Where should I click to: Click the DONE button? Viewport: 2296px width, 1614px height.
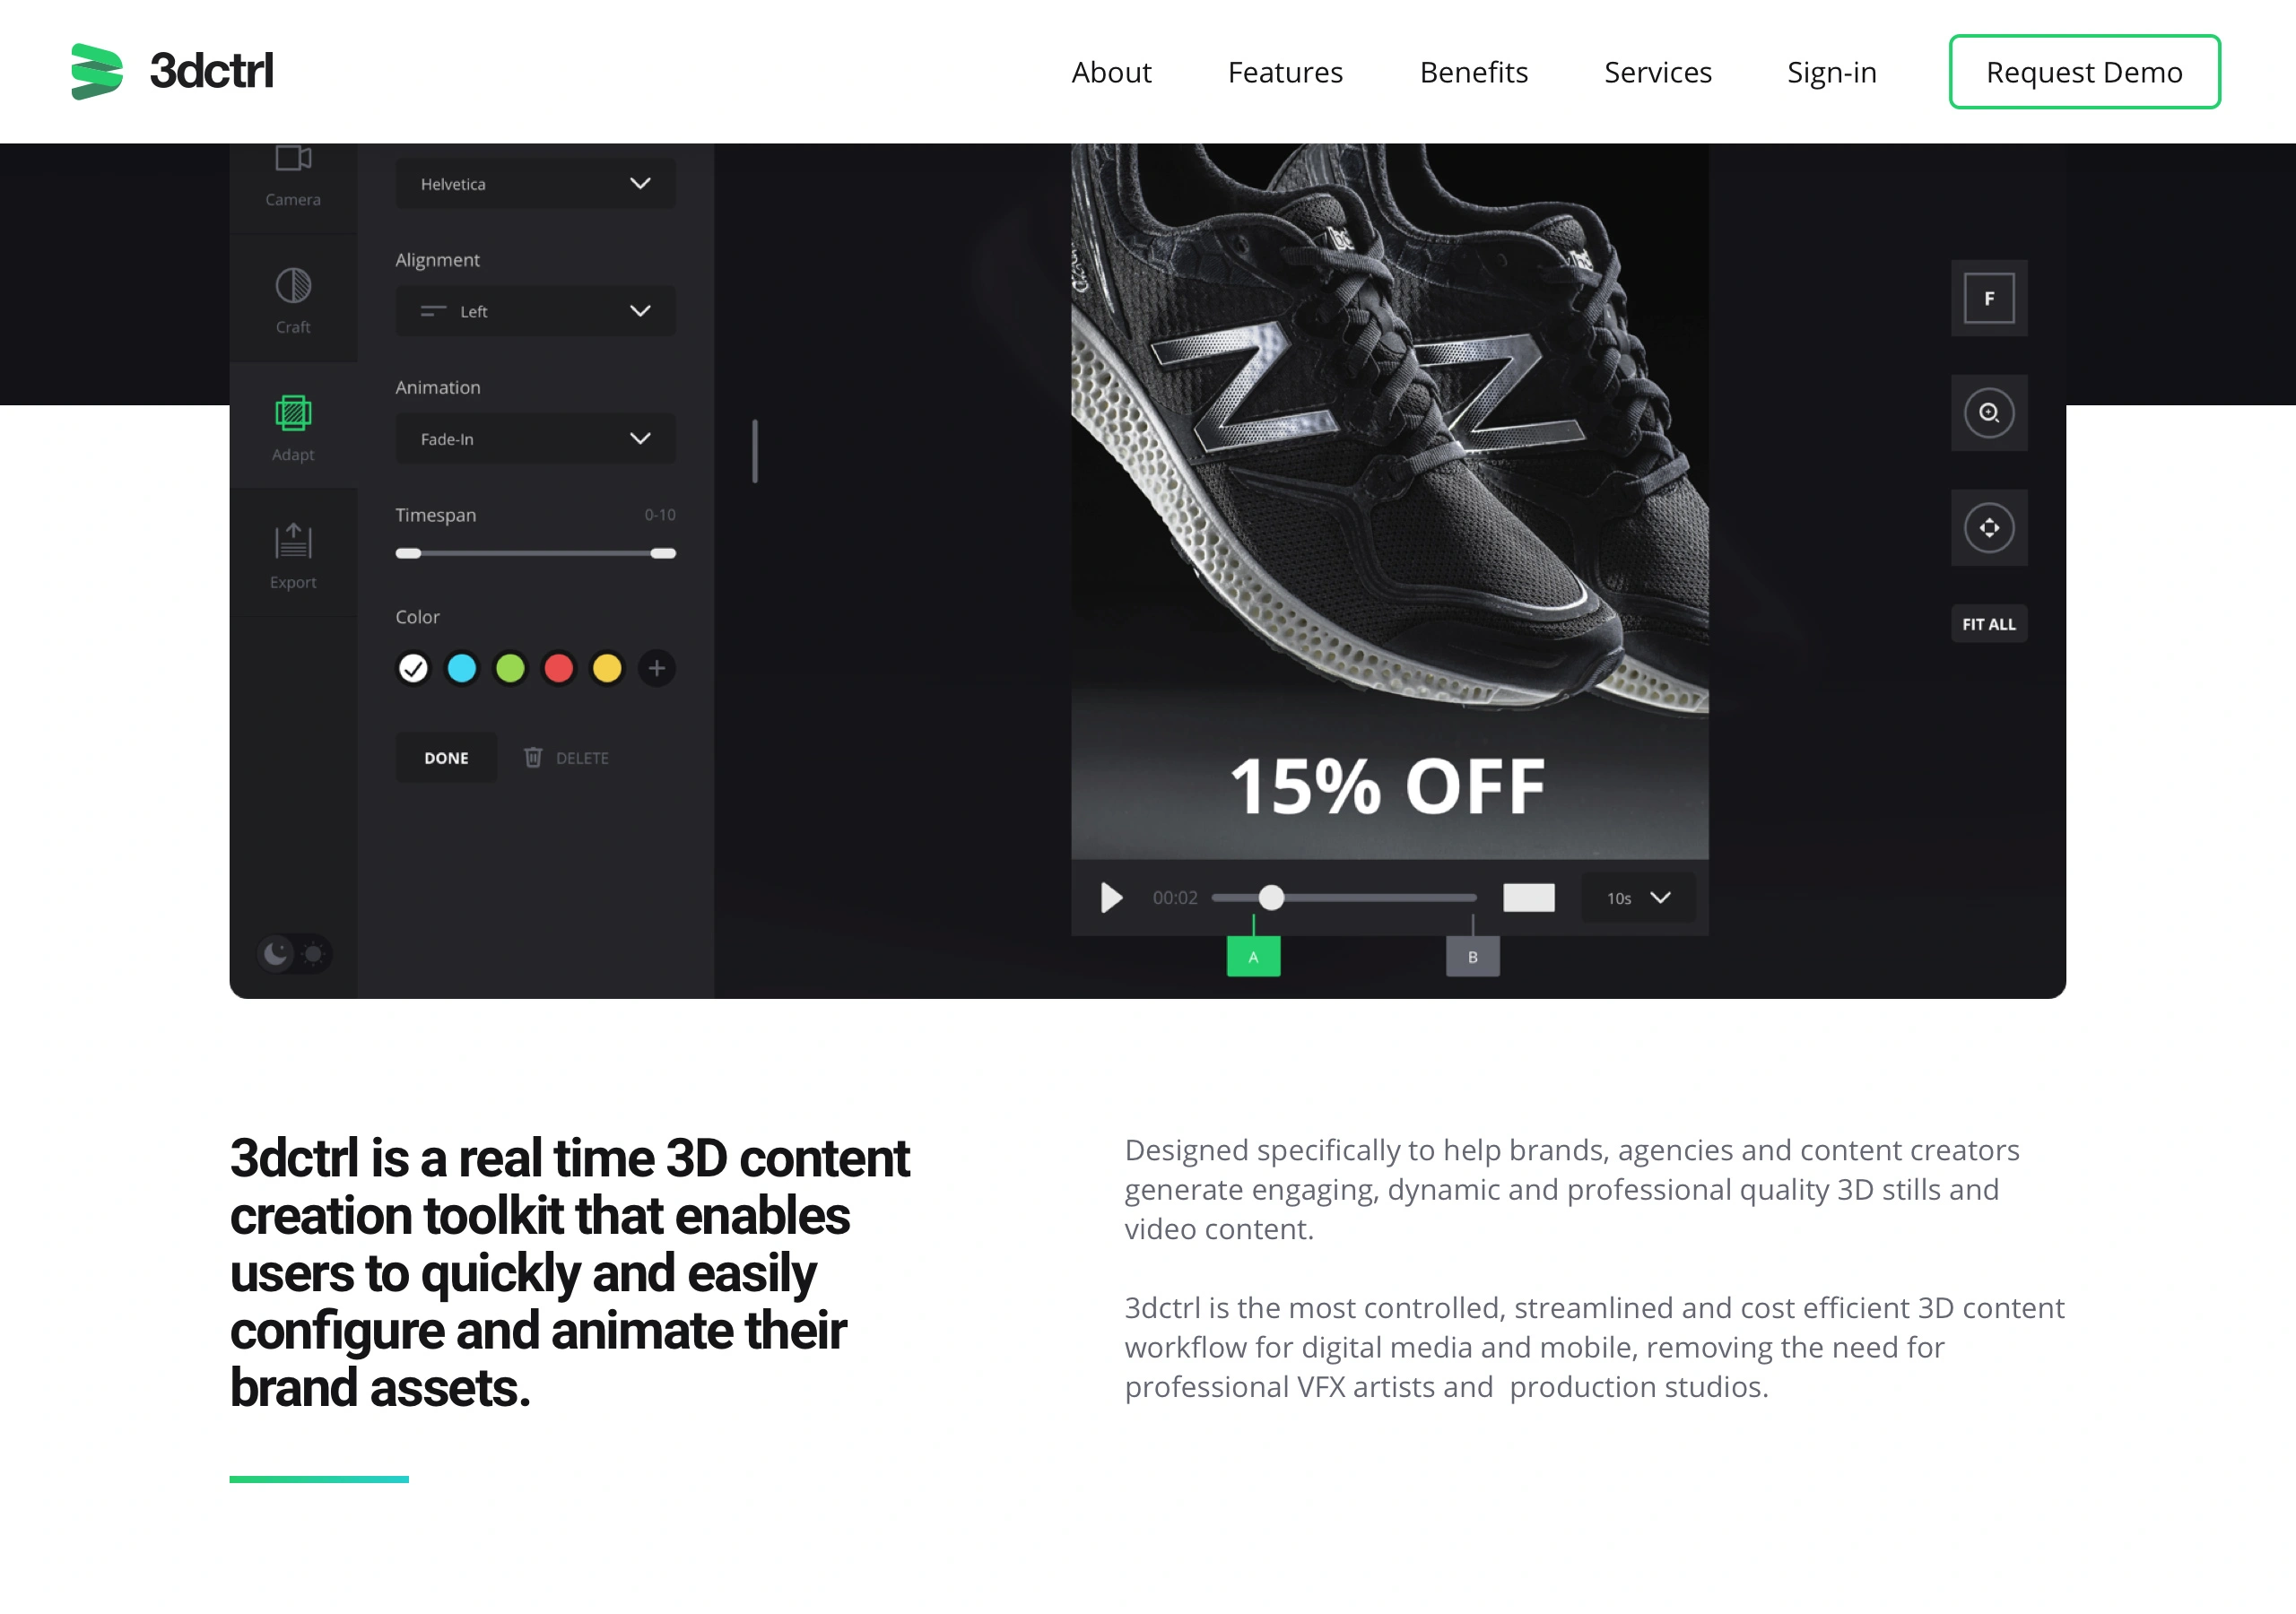(x=446, y=758)
